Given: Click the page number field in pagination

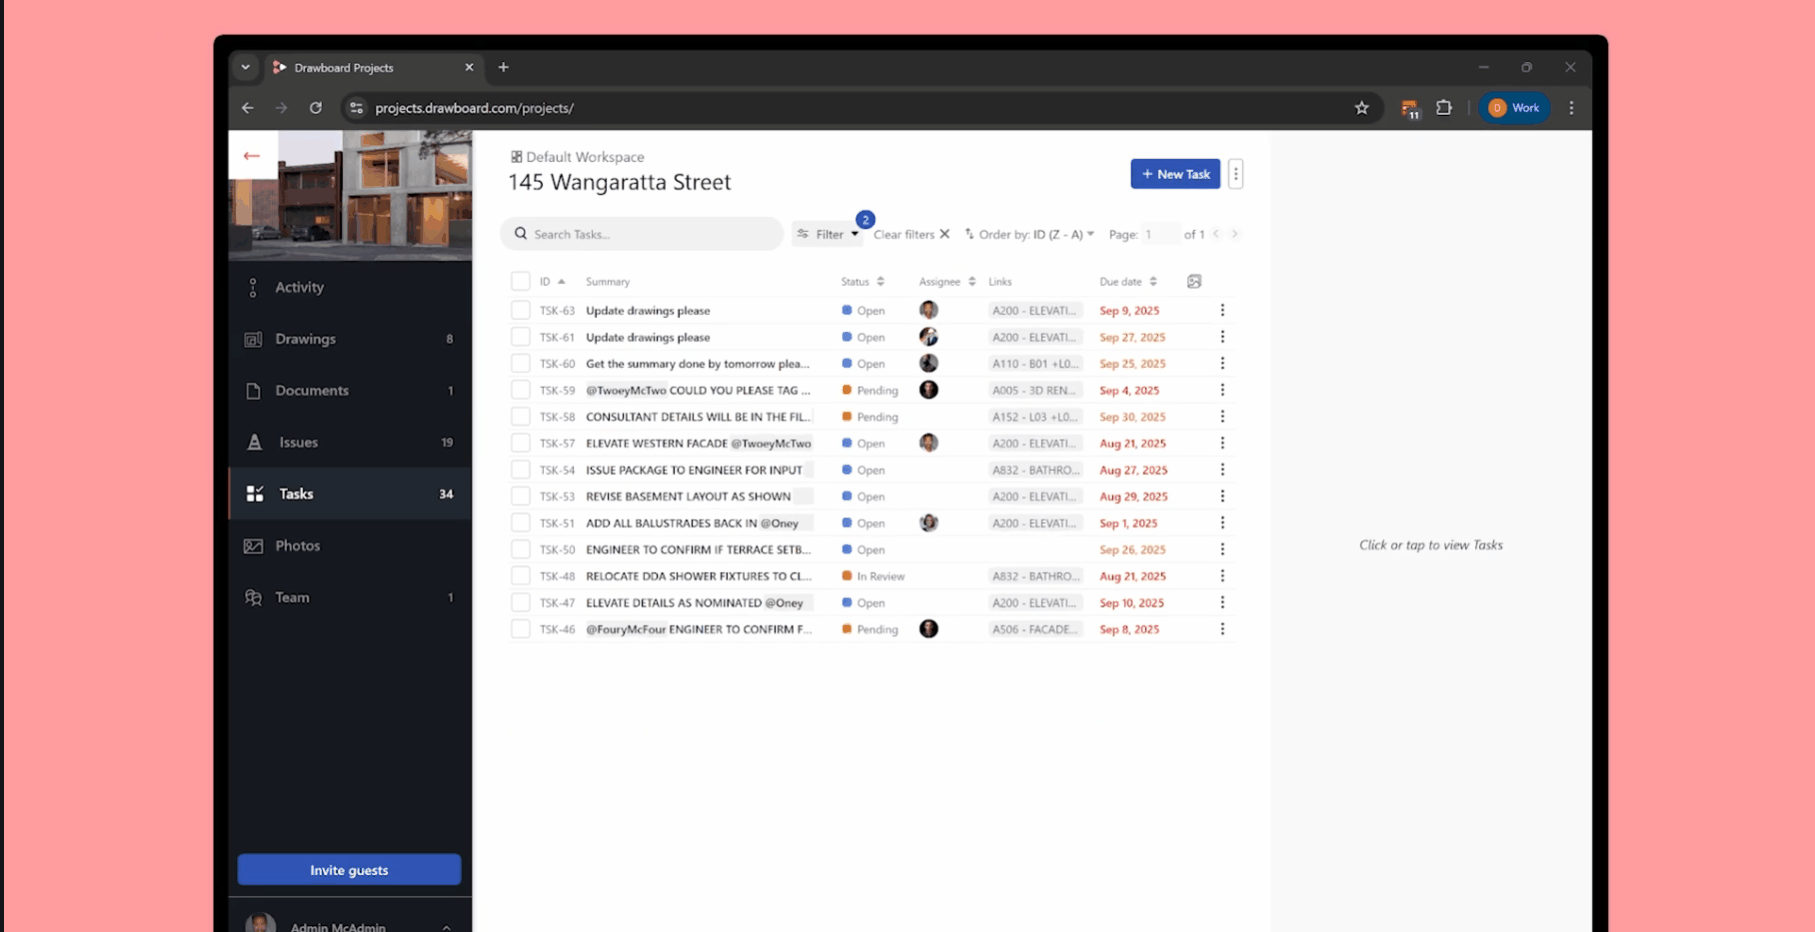Looking at the screenshot, I should pyautogui.click(x=1158, y=234).
